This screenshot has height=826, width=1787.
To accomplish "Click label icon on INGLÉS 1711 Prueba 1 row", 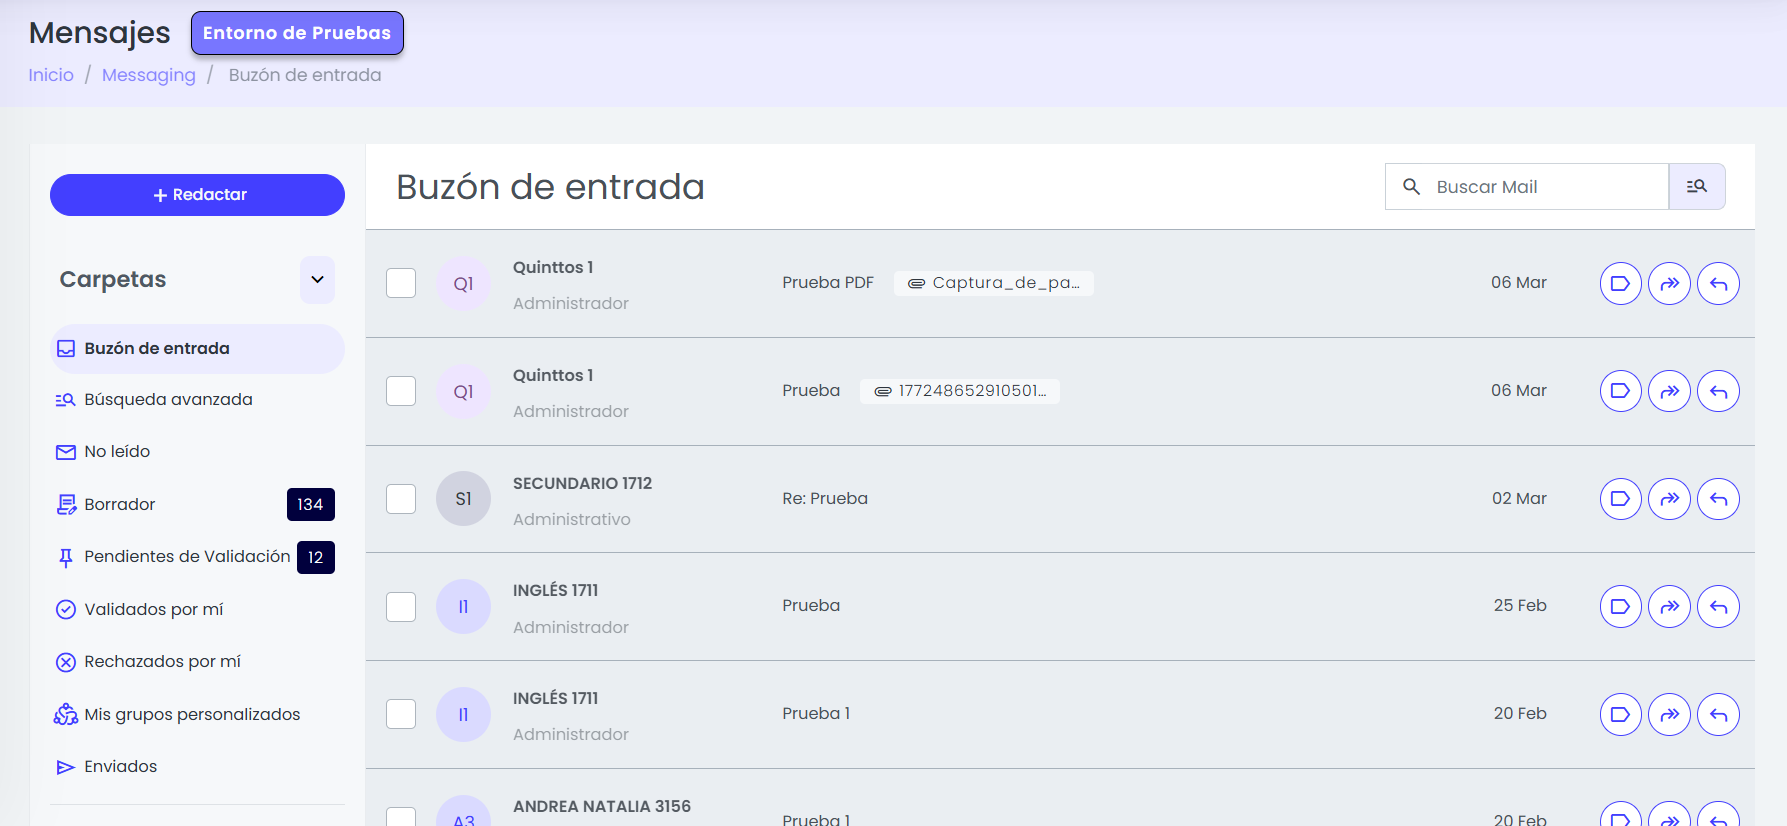I will point(1621,715).
